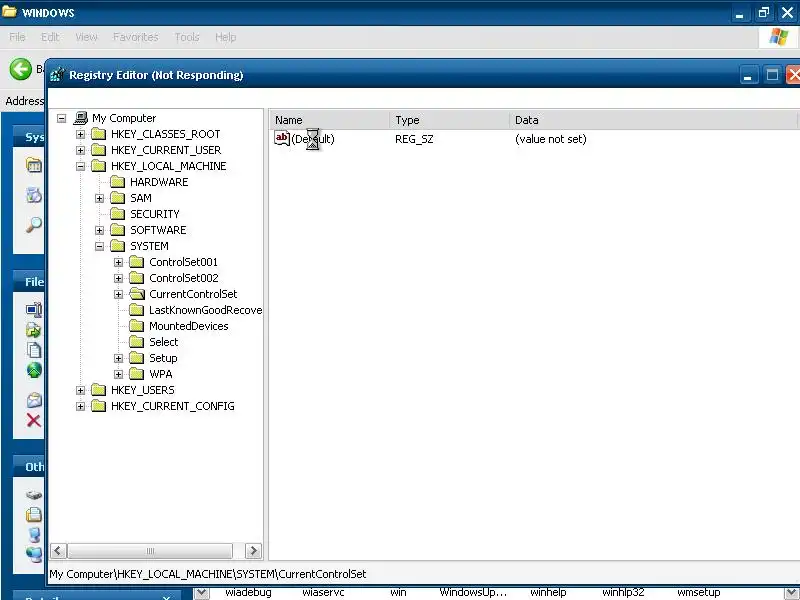Click the green Back arrow in WINDOWS window

[20, 69]
